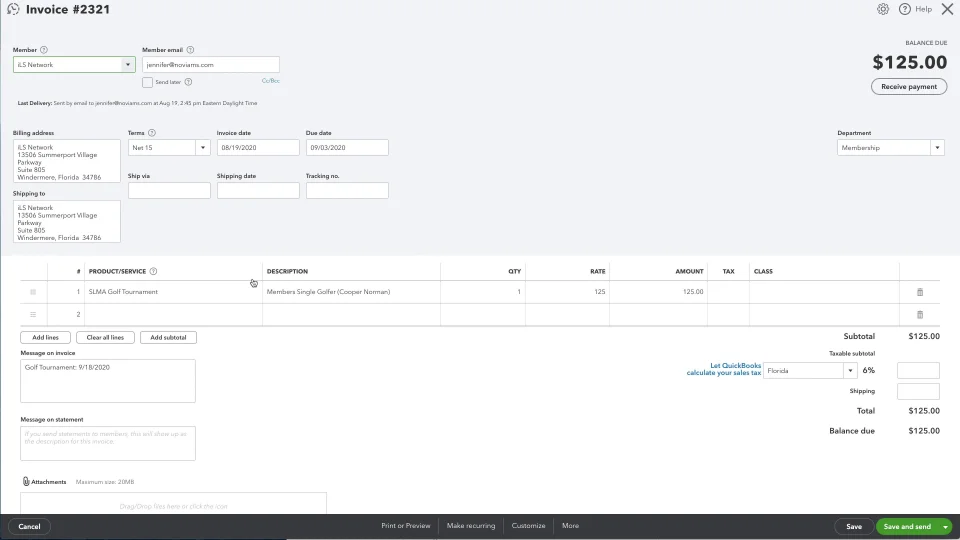
Task: Expand the Member dropdown arrow
Action: point(128,64)
